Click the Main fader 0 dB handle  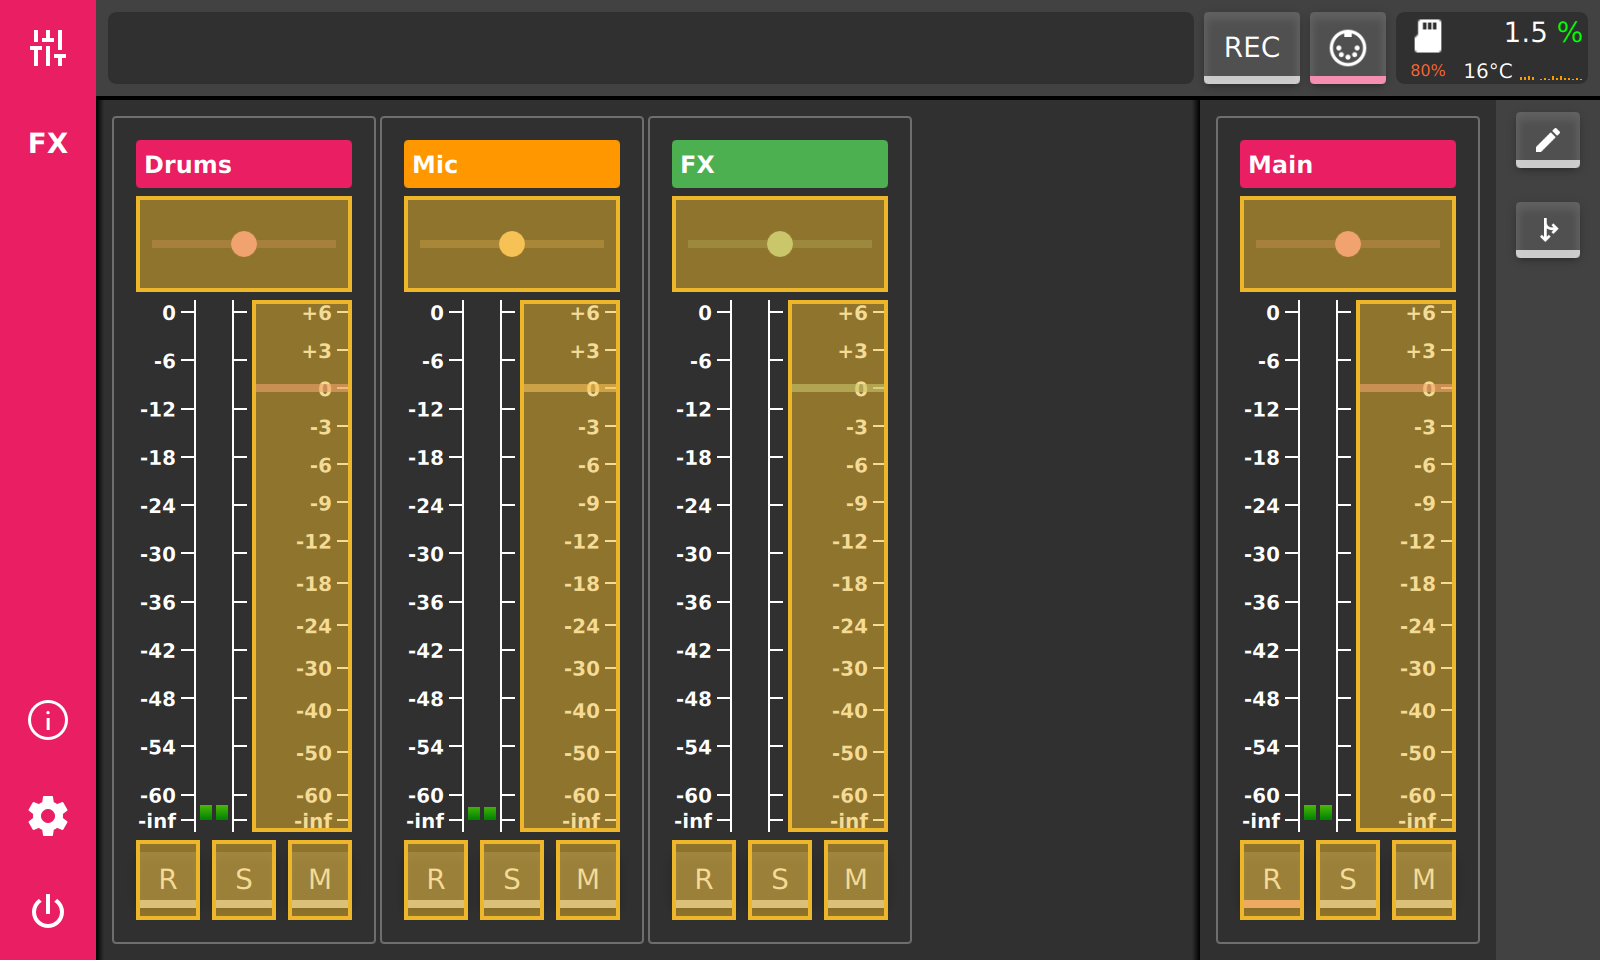pos(1406,388)
